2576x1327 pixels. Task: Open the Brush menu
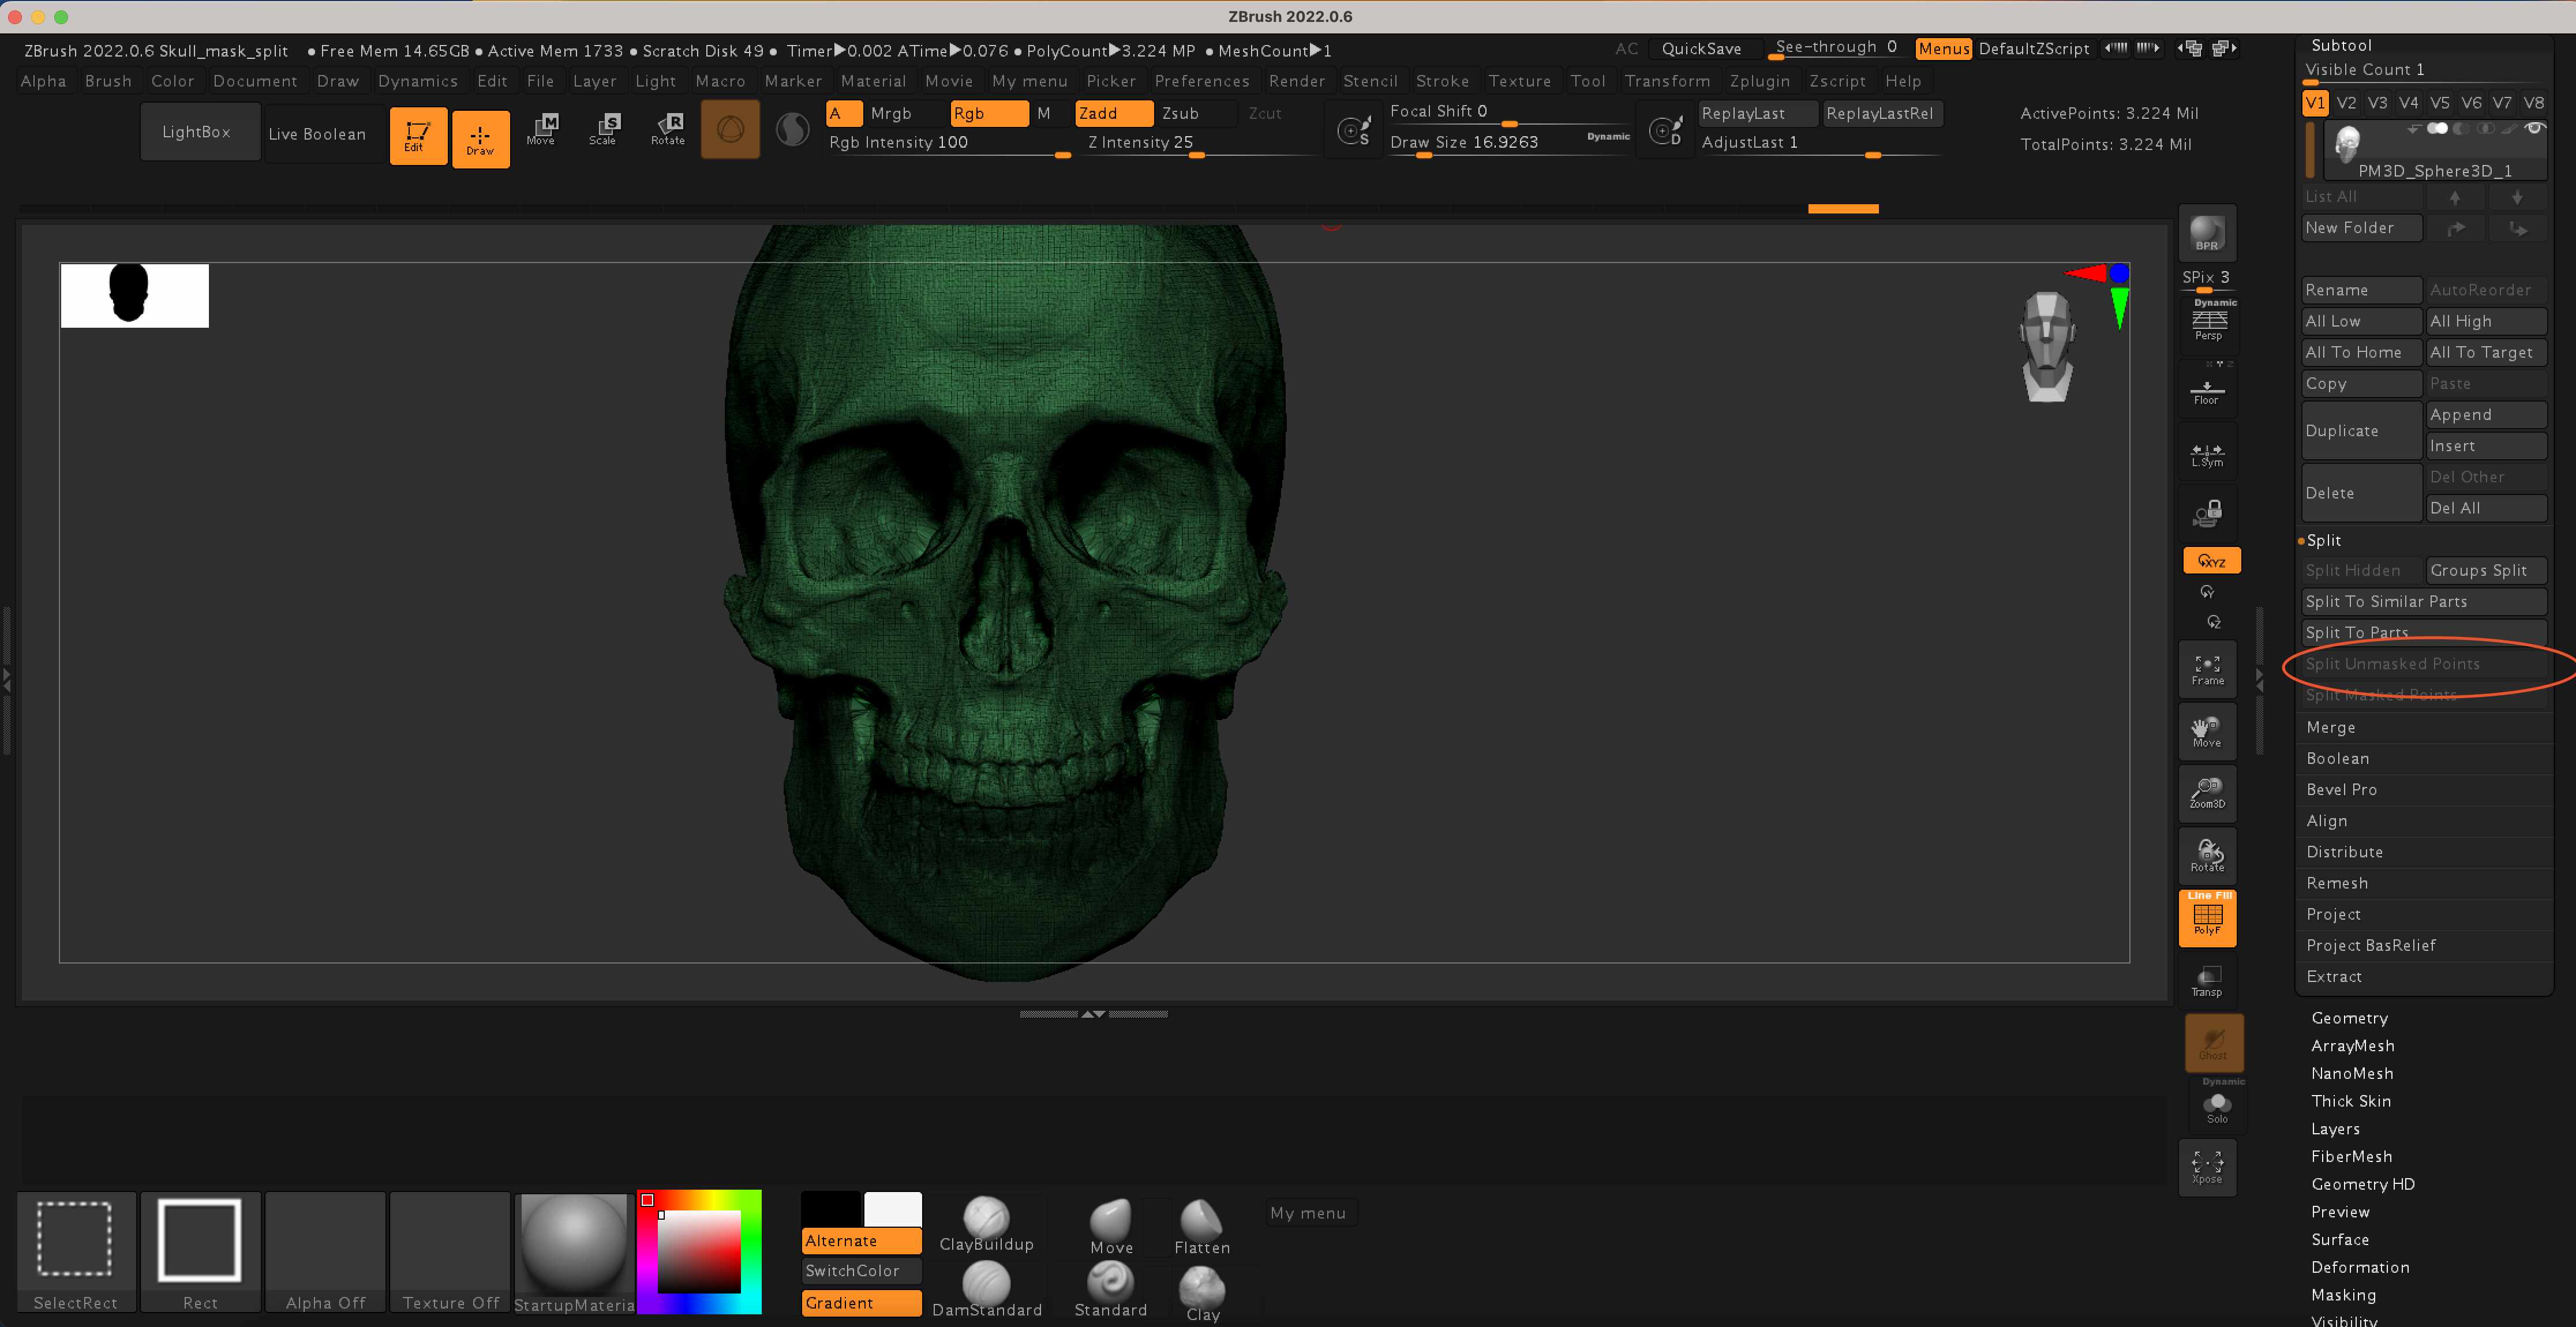tap(108, 81)
